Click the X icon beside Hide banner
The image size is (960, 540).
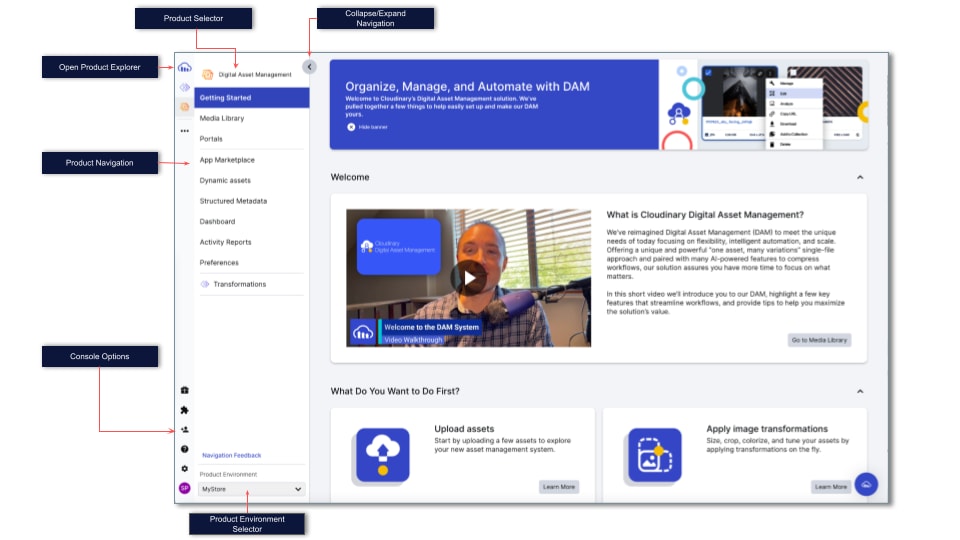351,127
